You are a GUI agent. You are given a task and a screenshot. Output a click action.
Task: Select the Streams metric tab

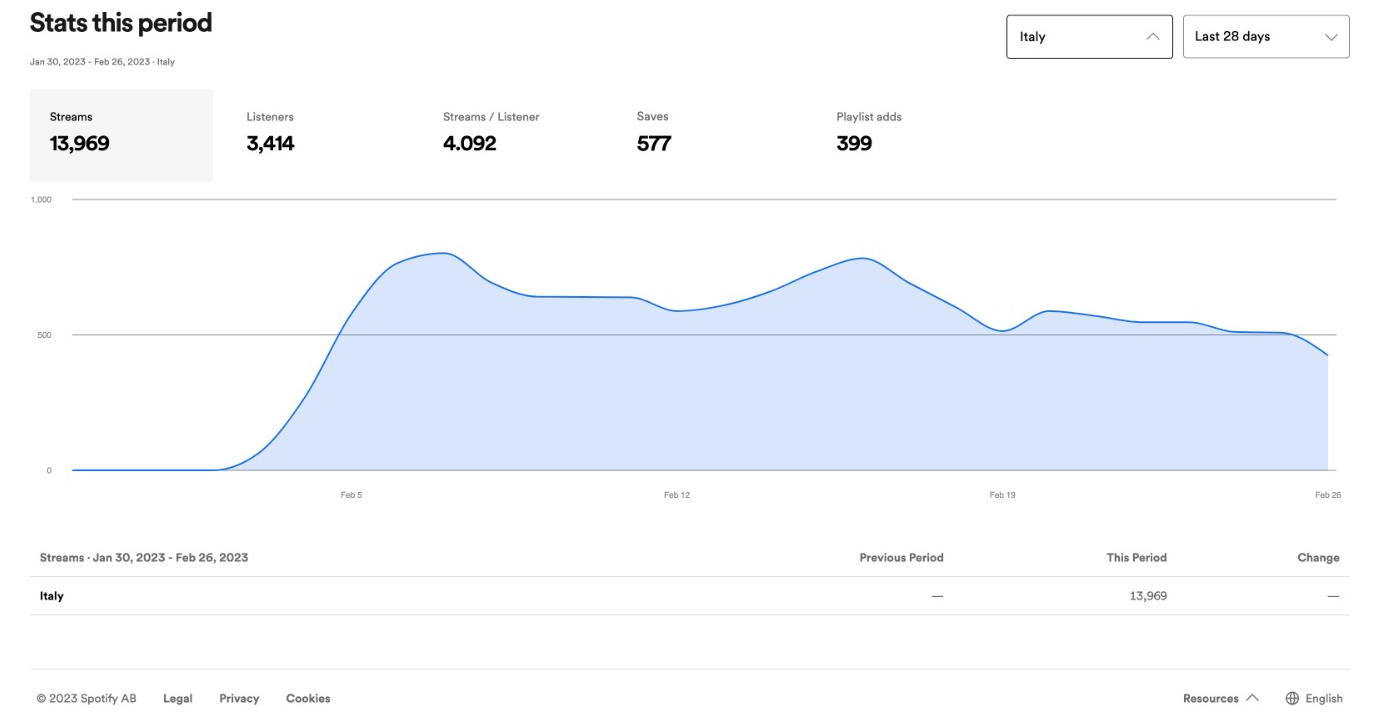[121, 135]
